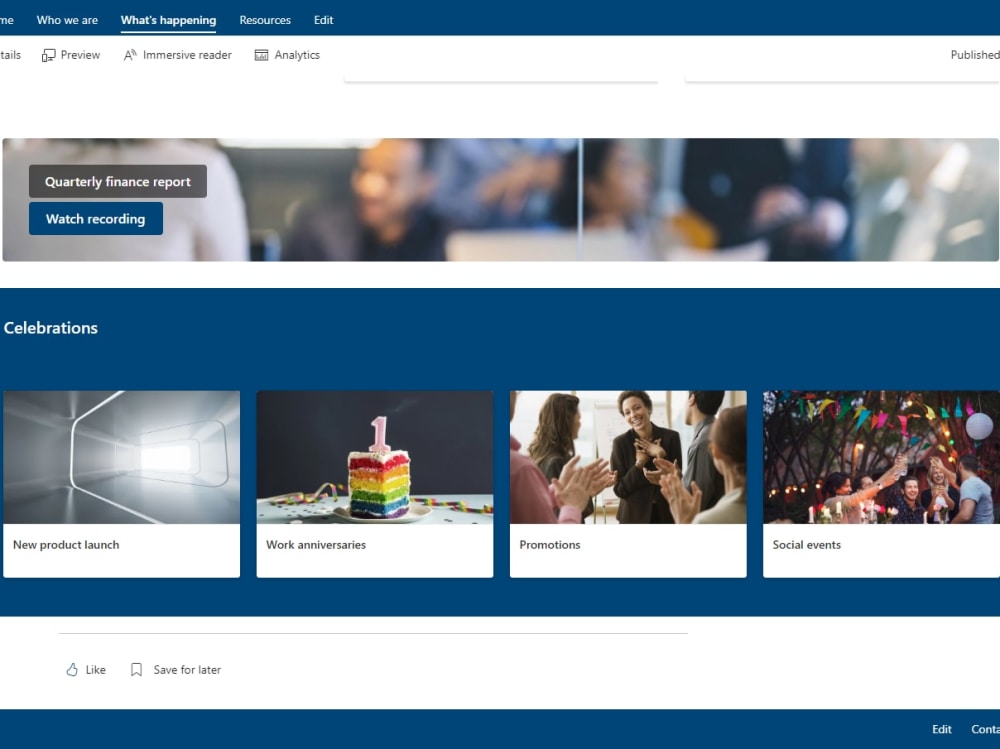Click the Immersive reader label

click(187, 55)
